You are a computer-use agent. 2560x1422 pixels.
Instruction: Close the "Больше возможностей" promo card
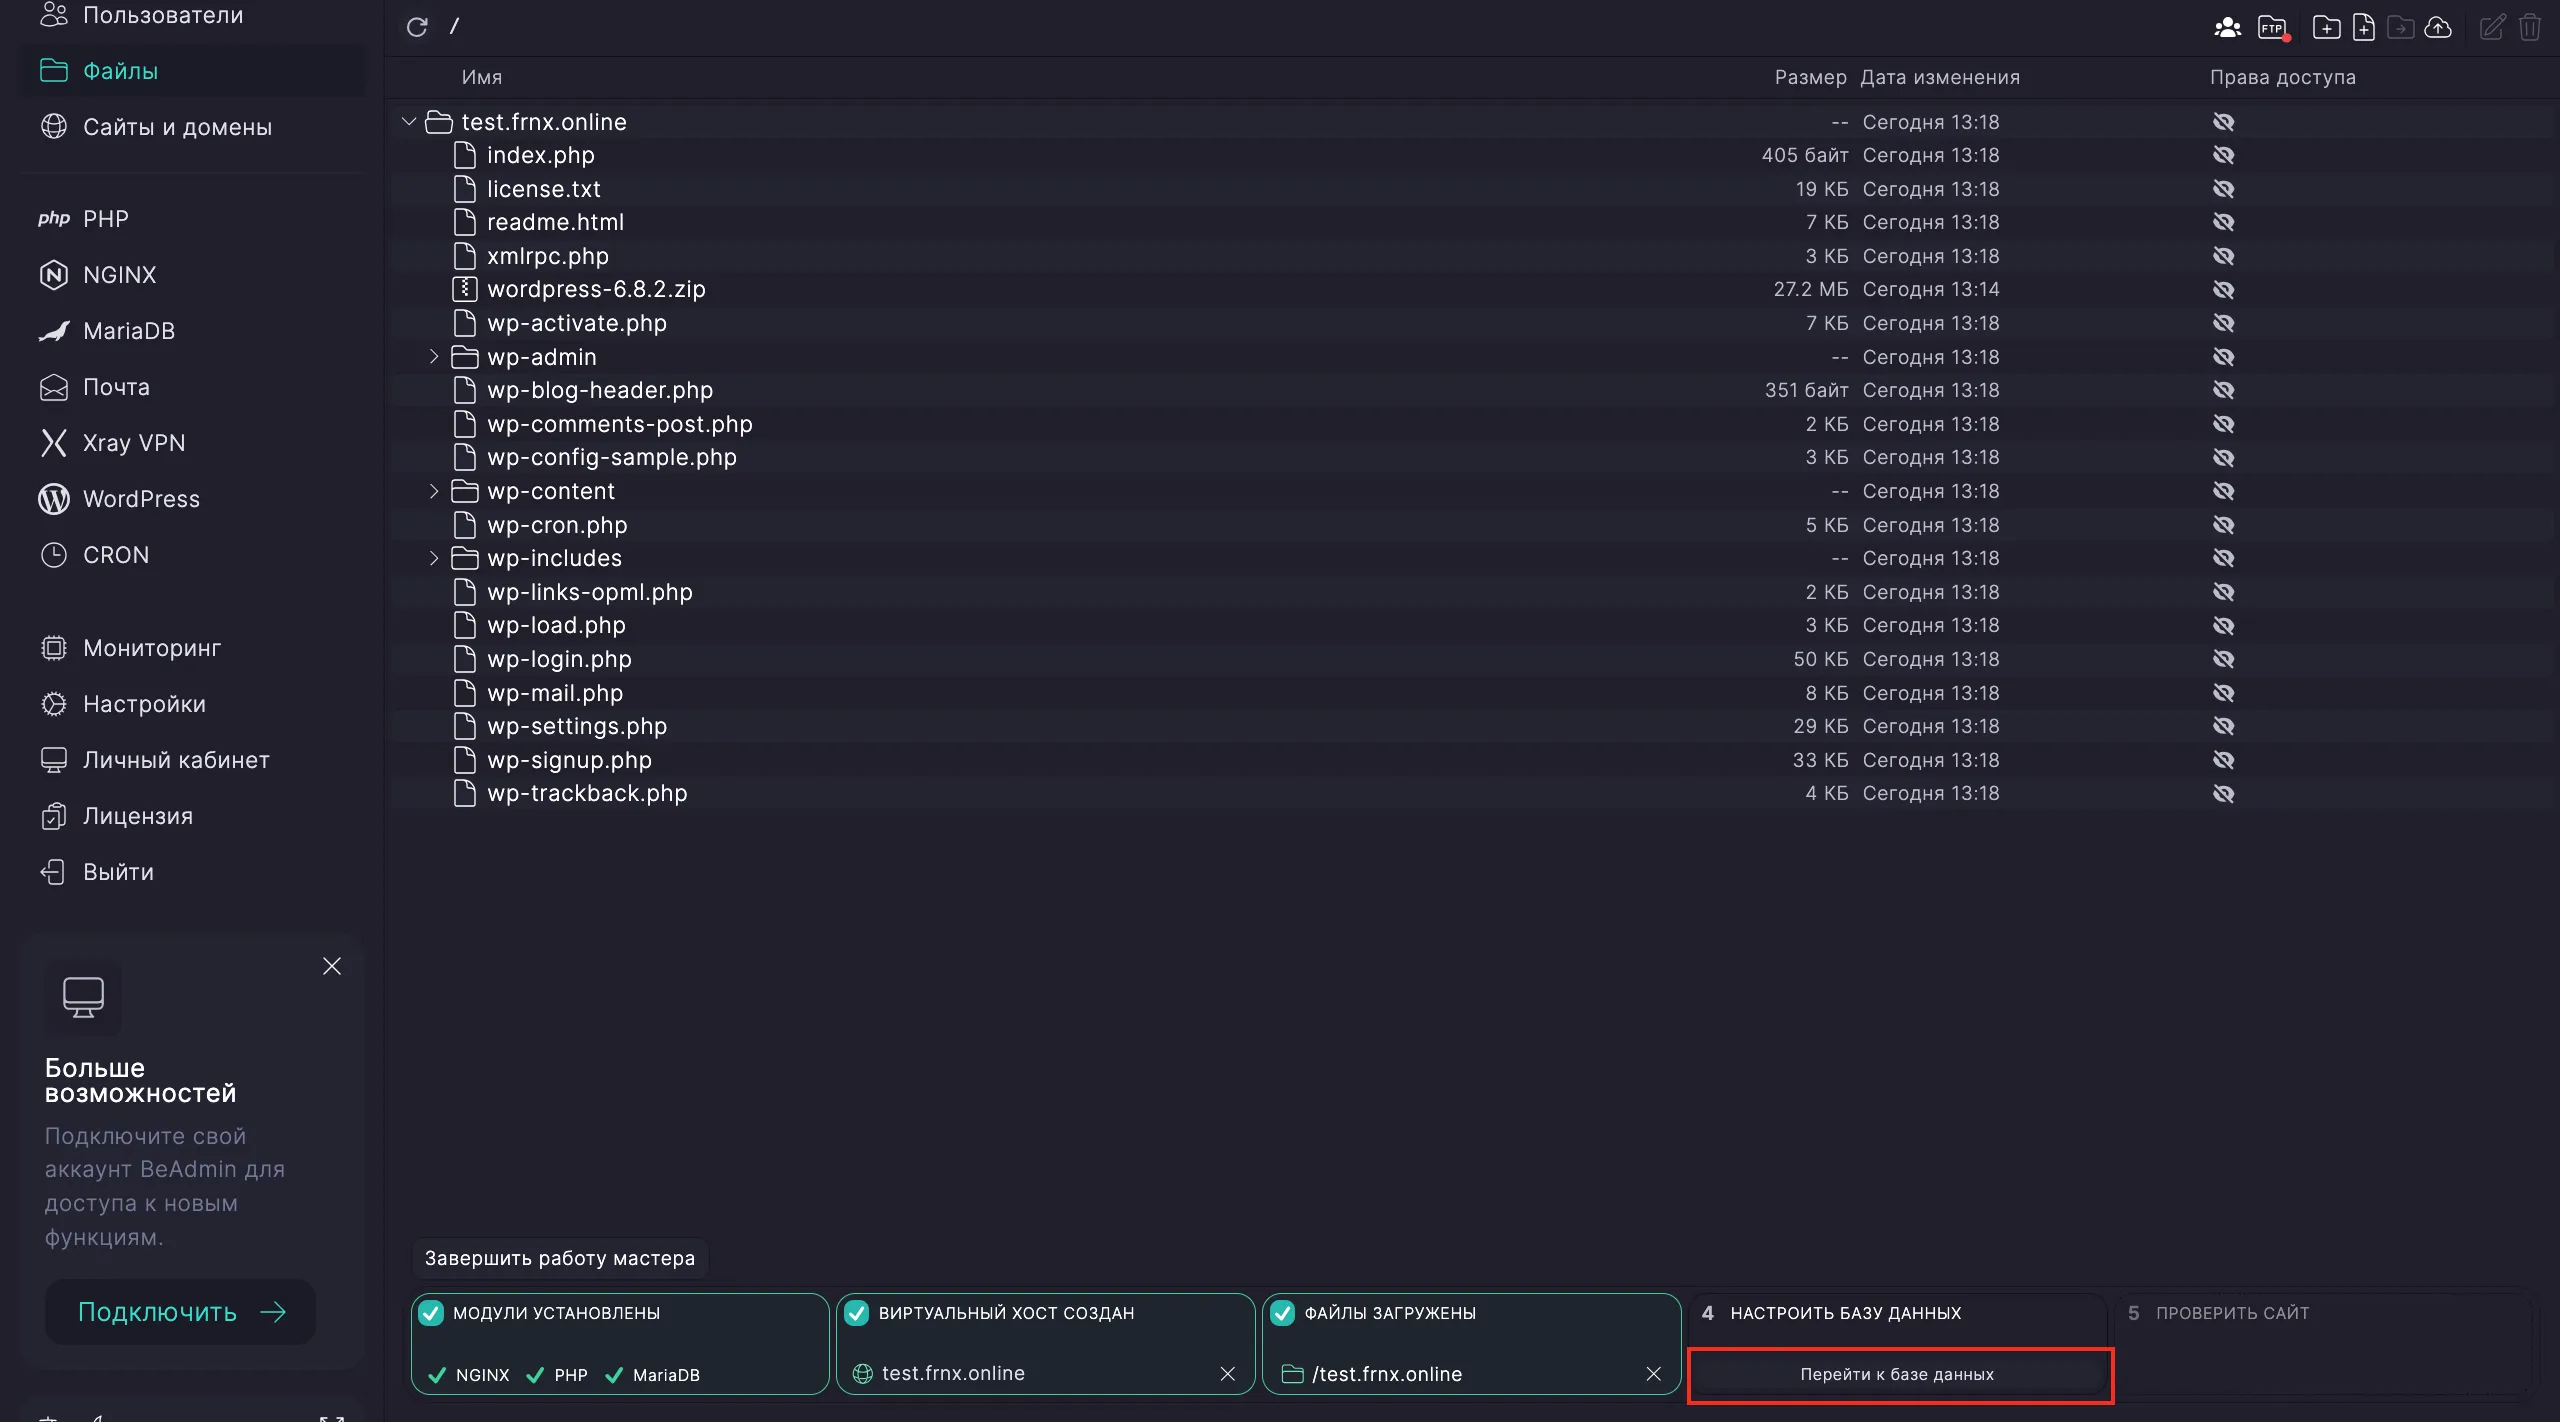(332, 966)
